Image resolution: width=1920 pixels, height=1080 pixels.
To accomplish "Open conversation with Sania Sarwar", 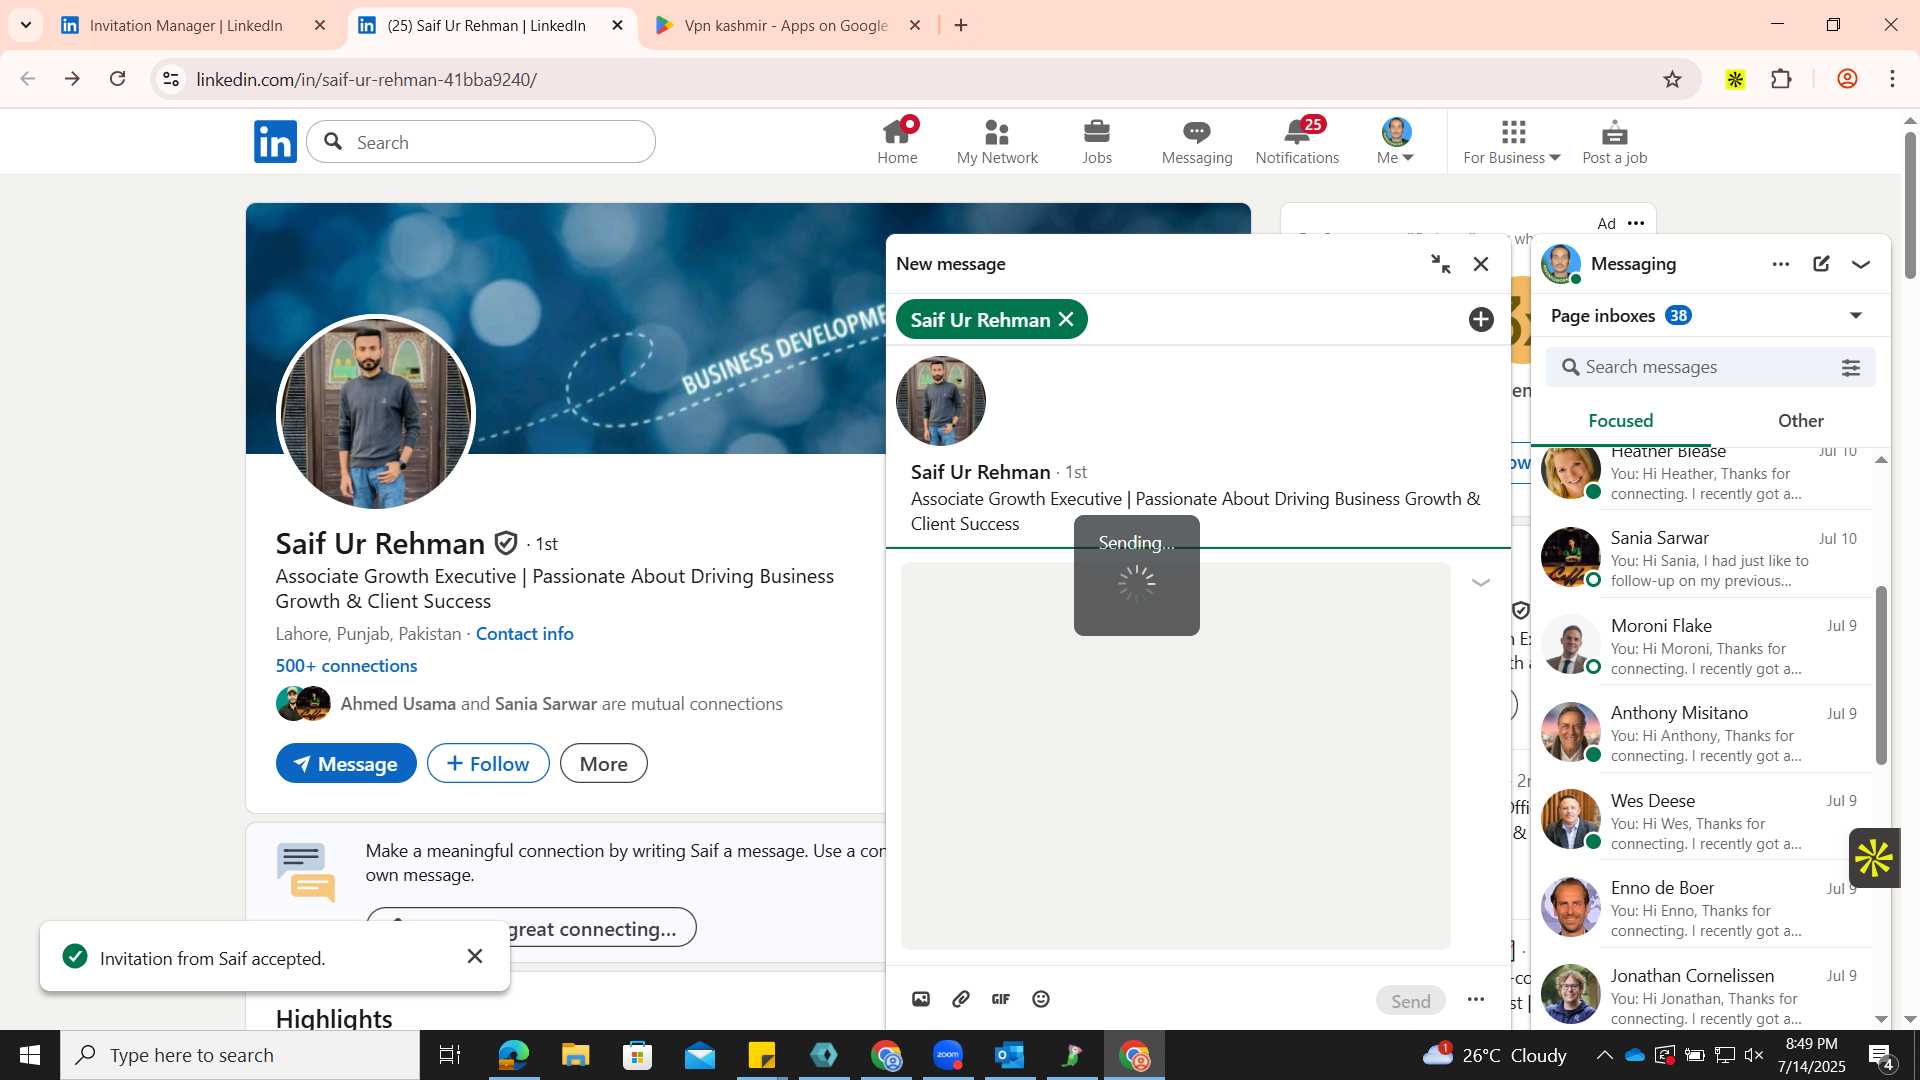I will tap(1701, 558).
